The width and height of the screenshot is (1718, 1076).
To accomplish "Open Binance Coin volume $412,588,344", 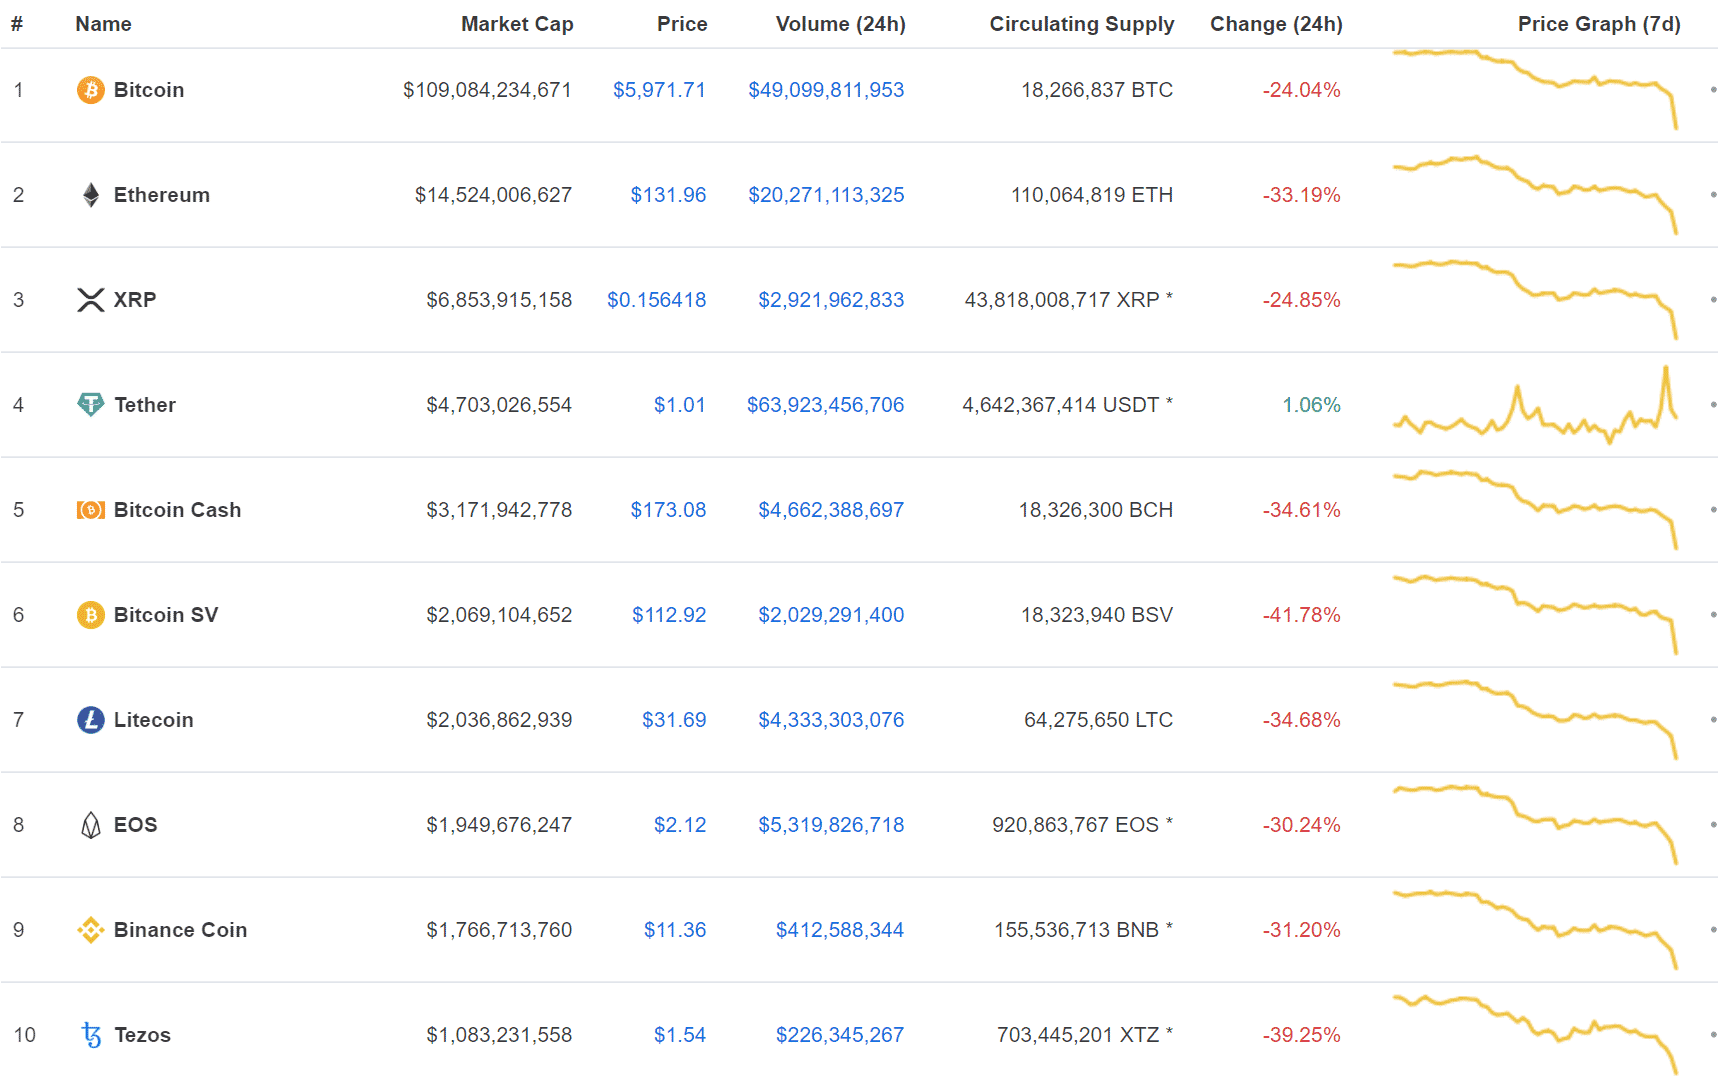I will [840, 930].
